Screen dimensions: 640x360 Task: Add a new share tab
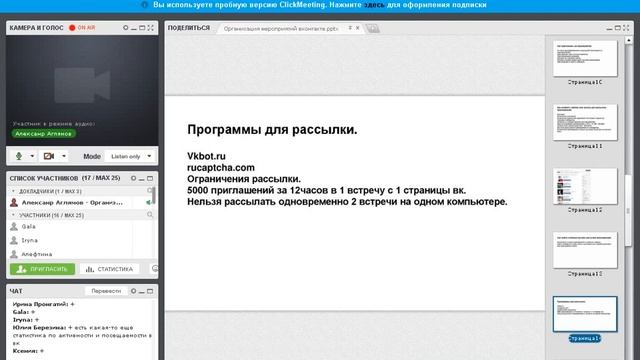tap(372, 28)
